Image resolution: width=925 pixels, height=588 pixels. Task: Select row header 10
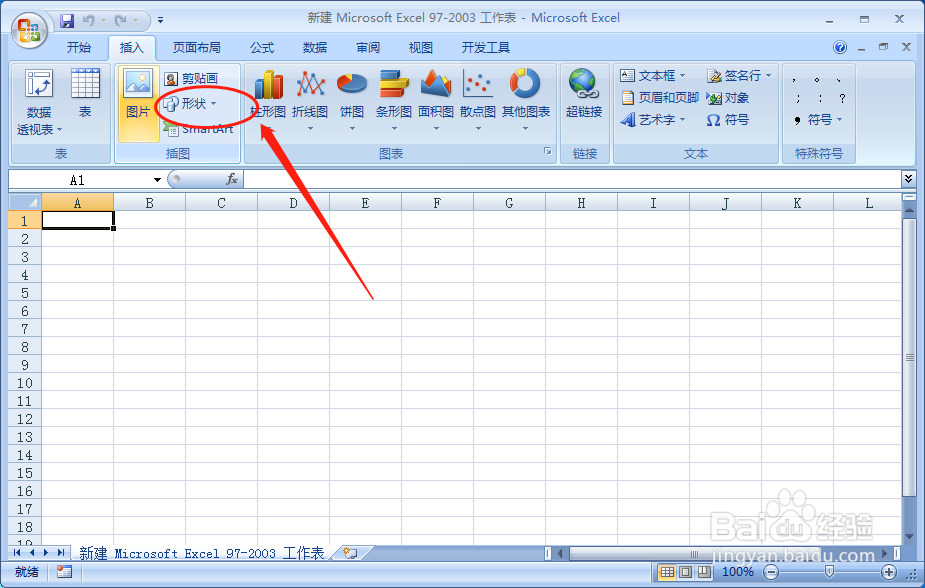25,383
